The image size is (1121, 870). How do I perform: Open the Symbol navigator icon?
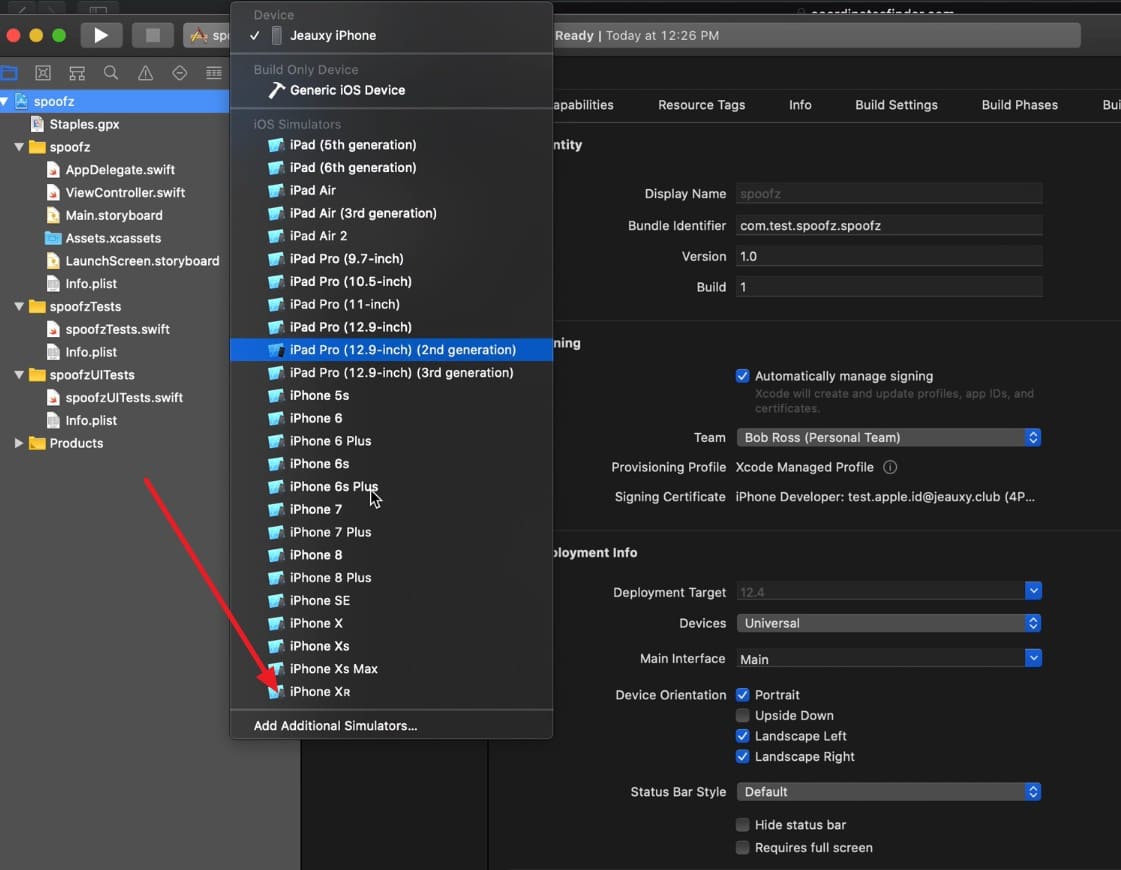[x=77, y=73]
